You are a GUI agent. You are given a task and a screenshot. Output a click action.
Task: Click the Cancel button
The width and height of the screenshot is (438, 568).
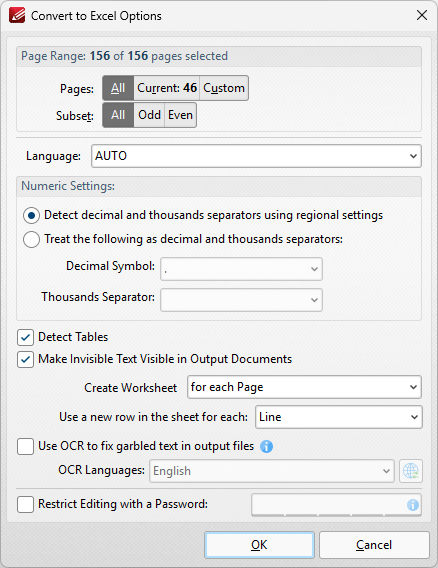[x=374, y=545]
